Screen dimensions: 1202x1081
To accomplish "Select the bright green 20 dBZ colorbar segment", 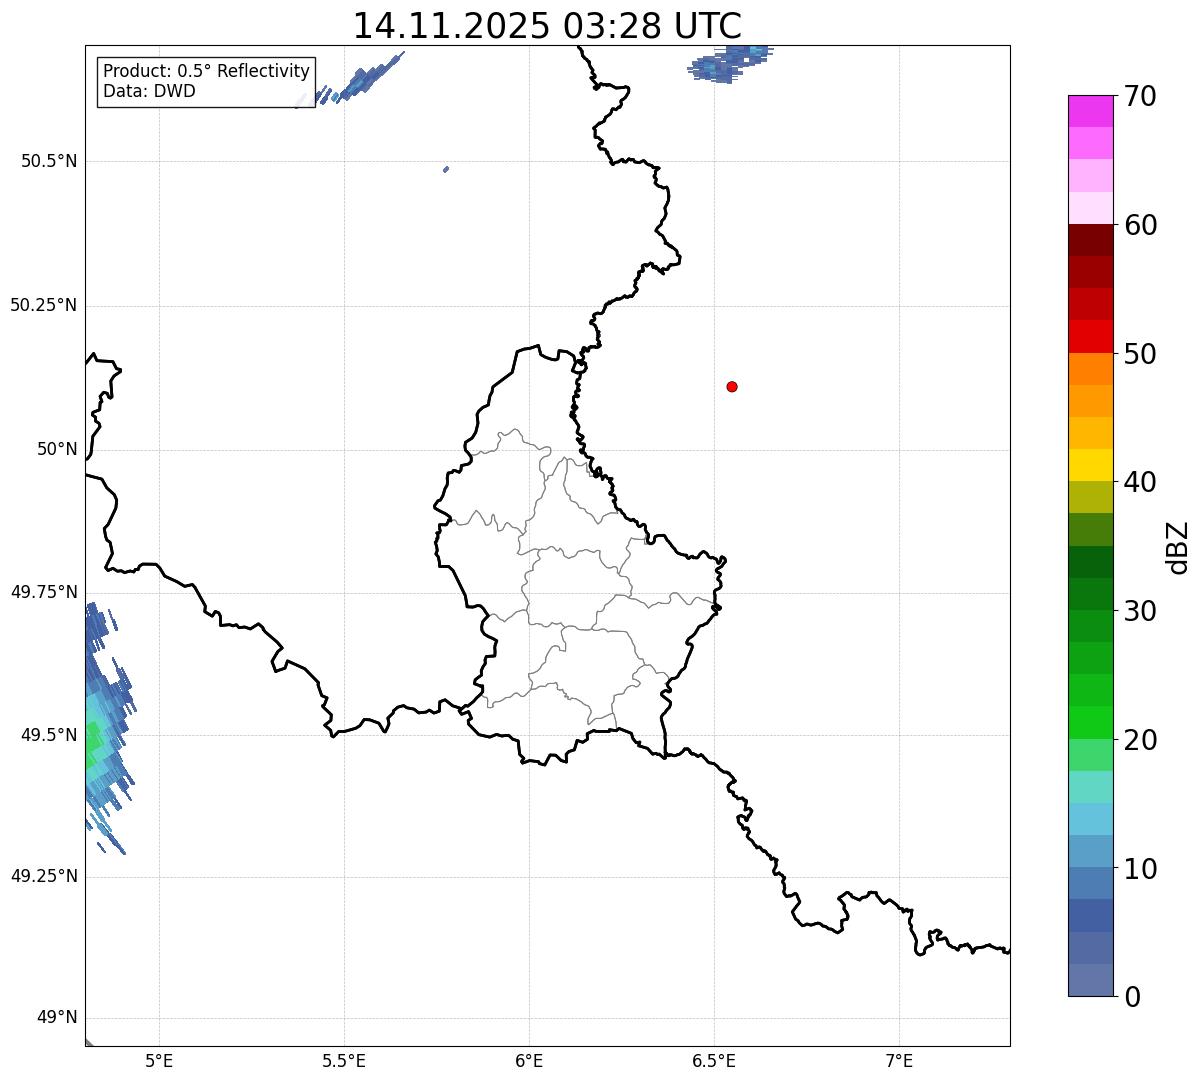I will coord(1090,722).
